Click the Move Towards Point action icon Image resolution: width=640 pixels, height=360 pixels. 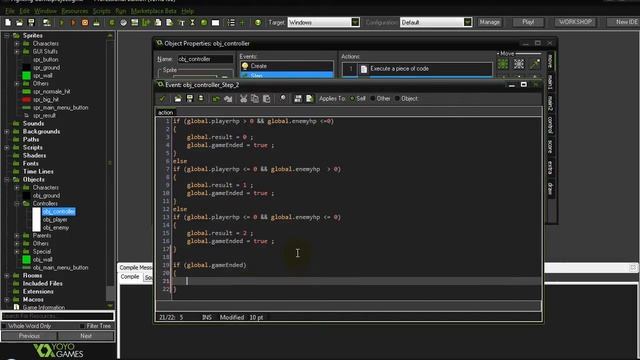(535, 64)
